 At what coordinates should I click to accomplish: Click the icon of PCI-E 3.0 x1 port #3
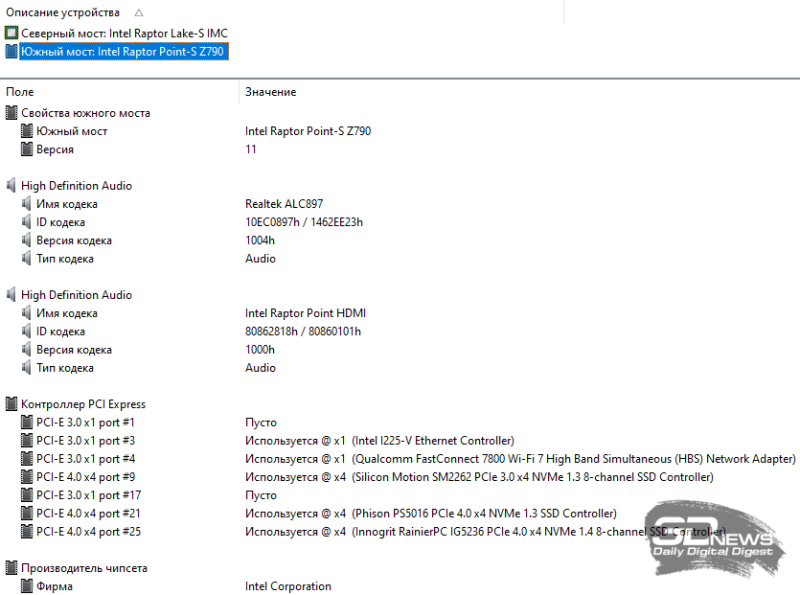tap(27, 440)
